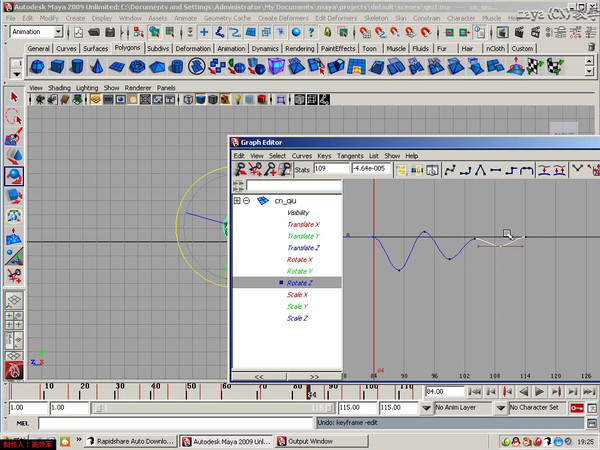Click the Stats frame value field
The height and width of the screenshot is (450, 600).
330,170
